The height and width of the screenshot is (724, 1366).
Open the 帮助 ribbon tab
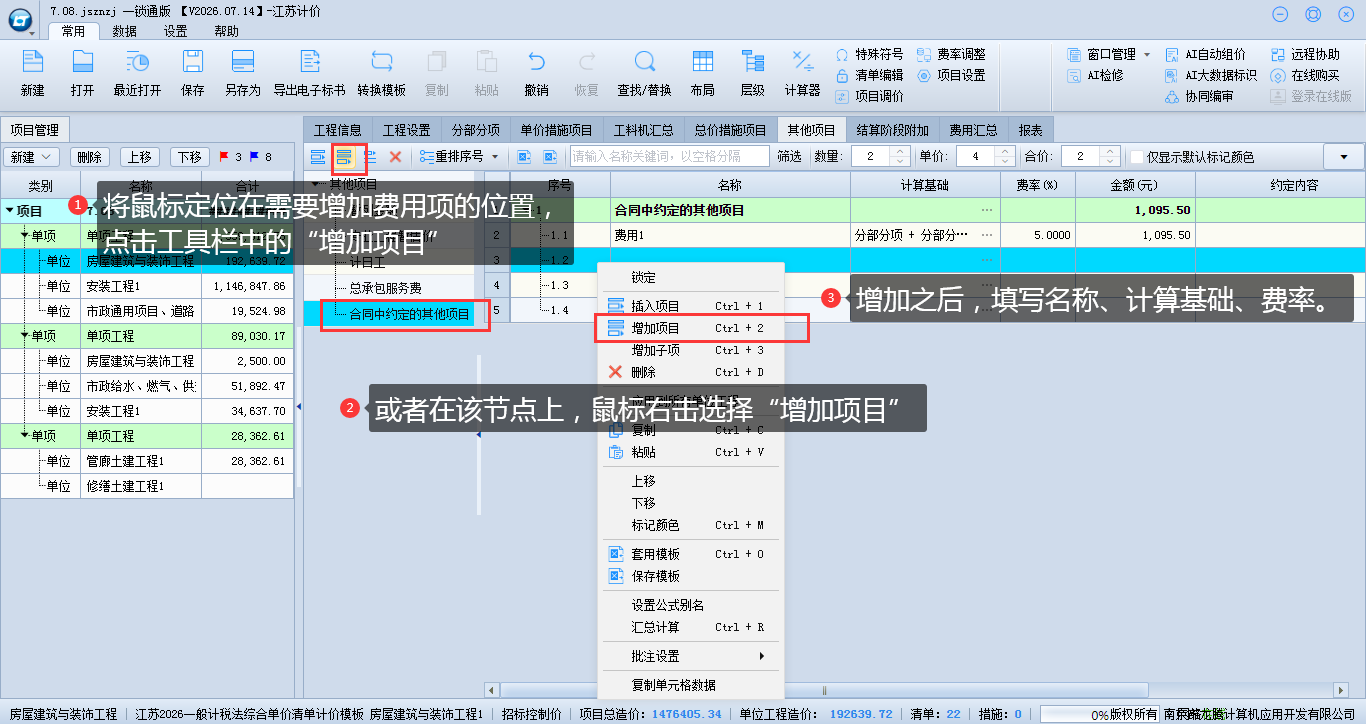pos(226,31)
